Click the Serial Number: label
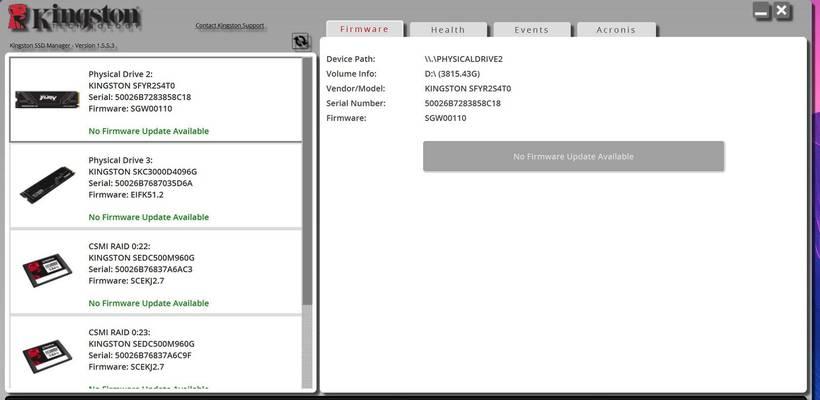Viewport: 820px width, 400px height. pyautogui.click(x=356, y=103)
